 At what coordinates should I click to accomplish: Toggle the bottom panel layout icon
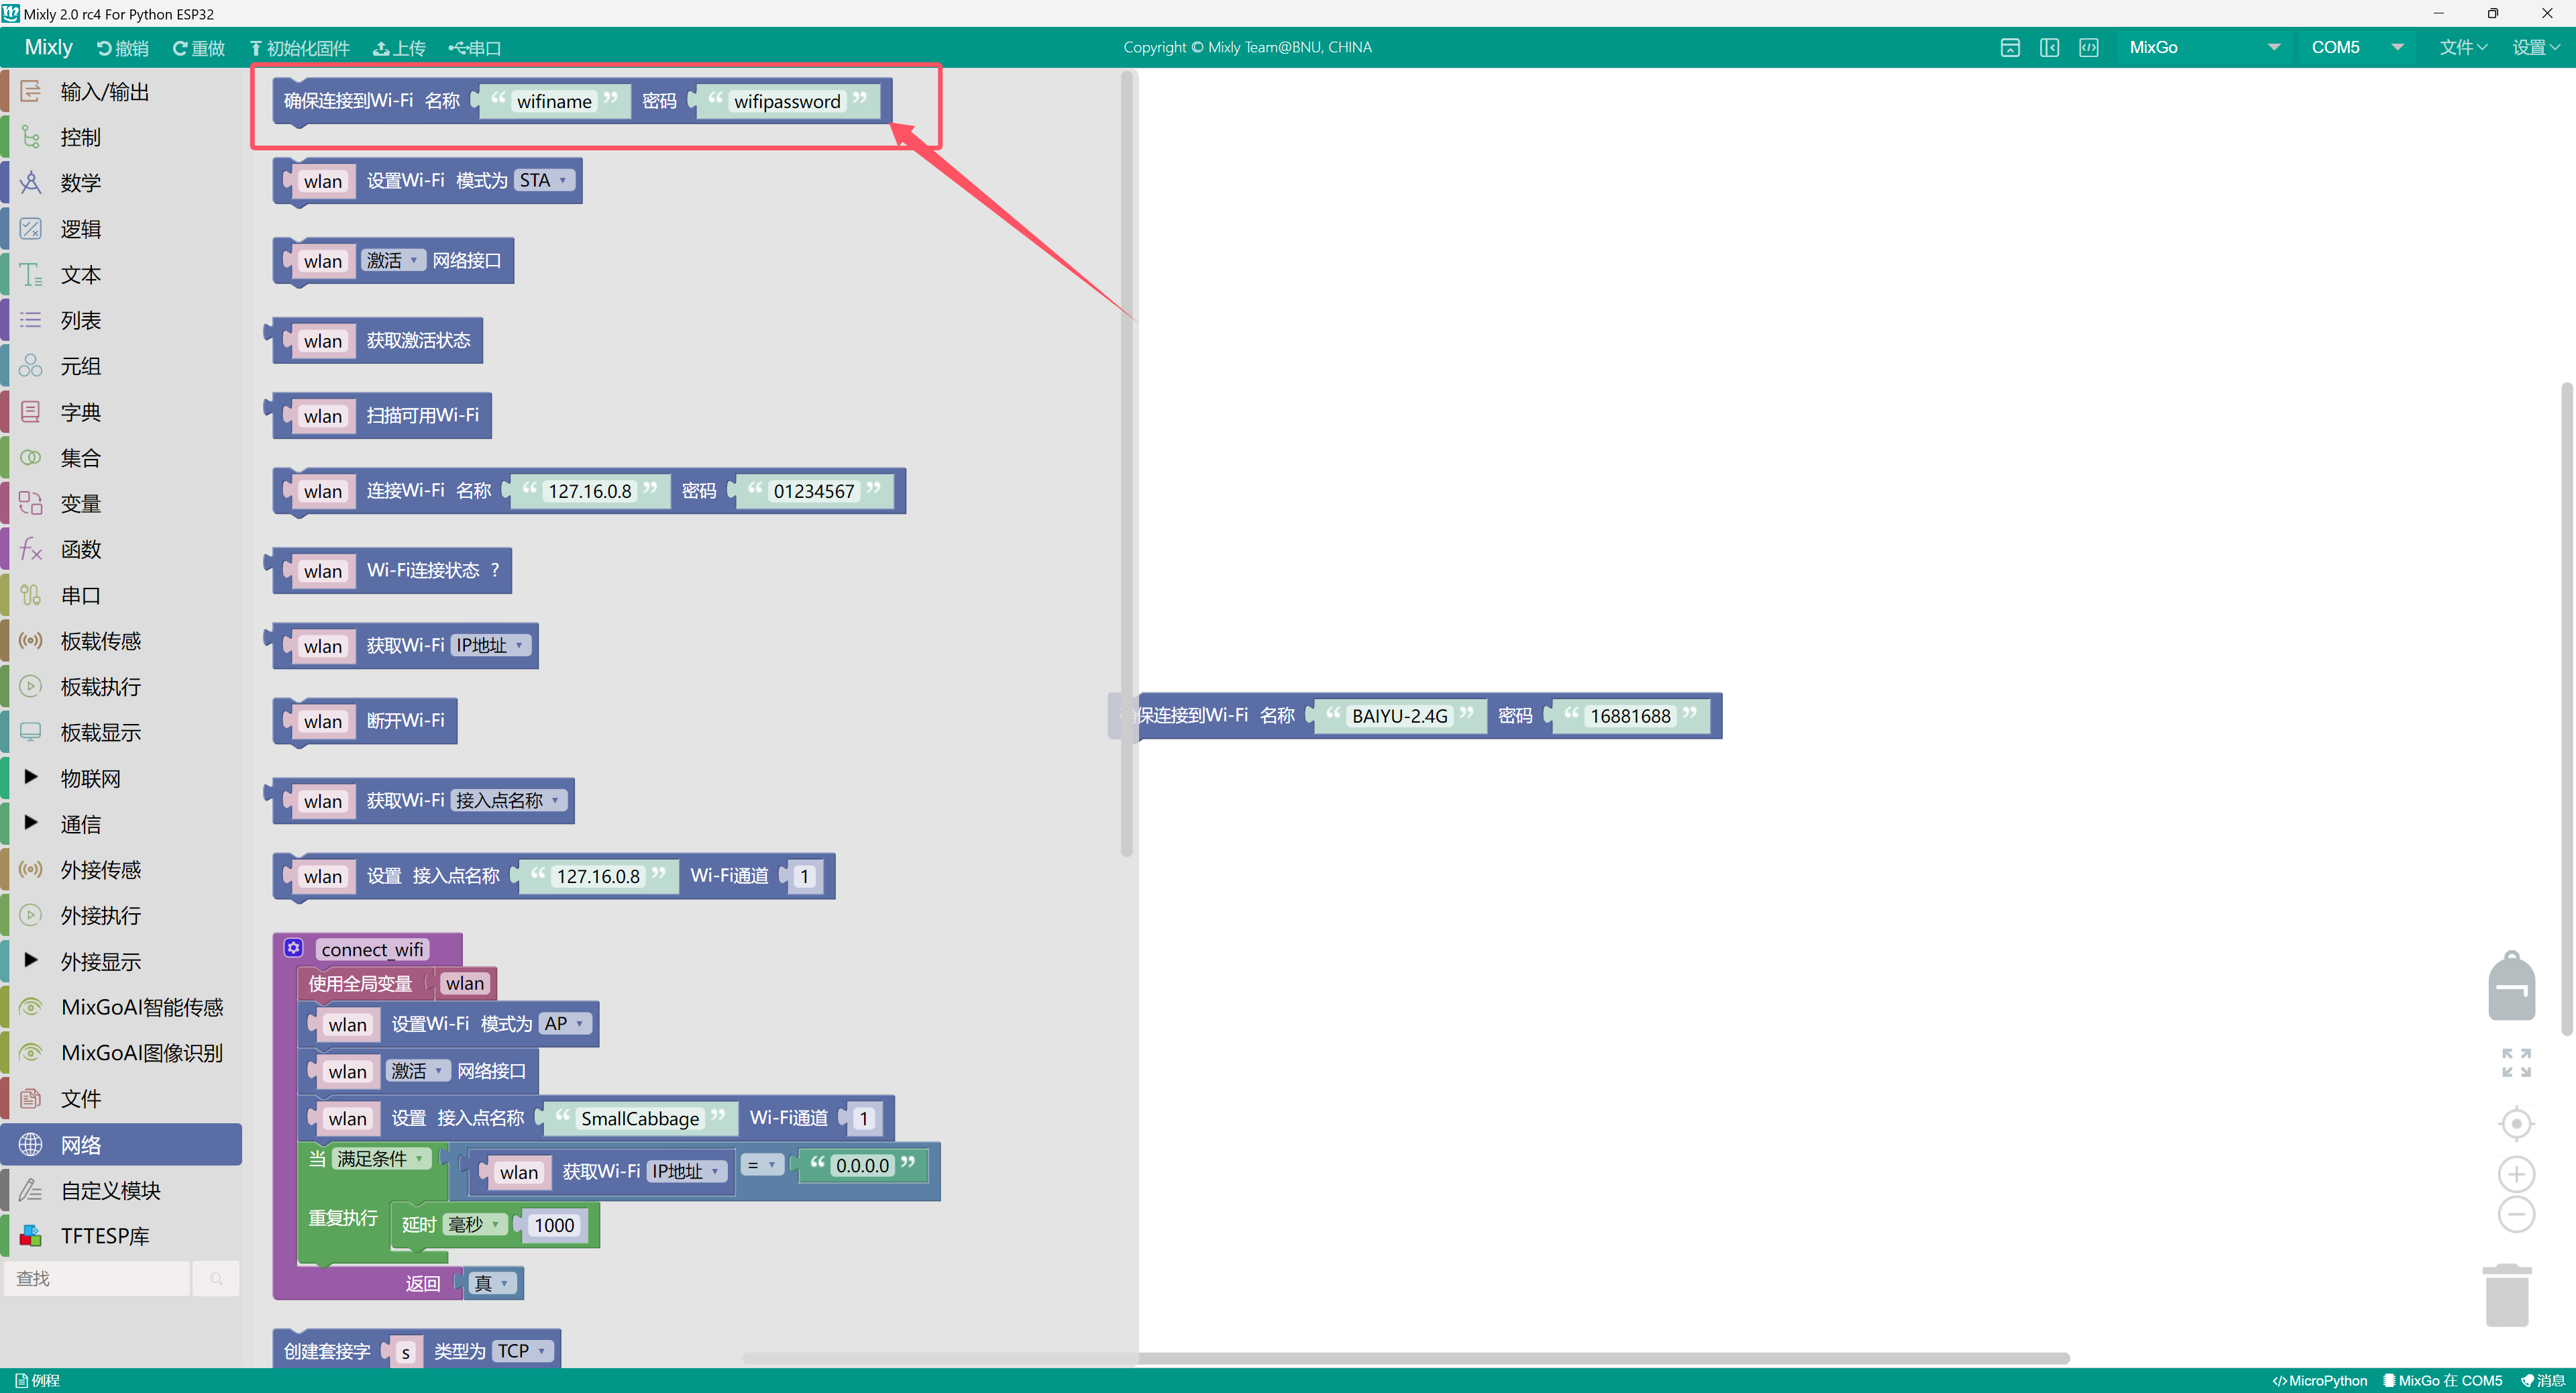coord(2010,47)
